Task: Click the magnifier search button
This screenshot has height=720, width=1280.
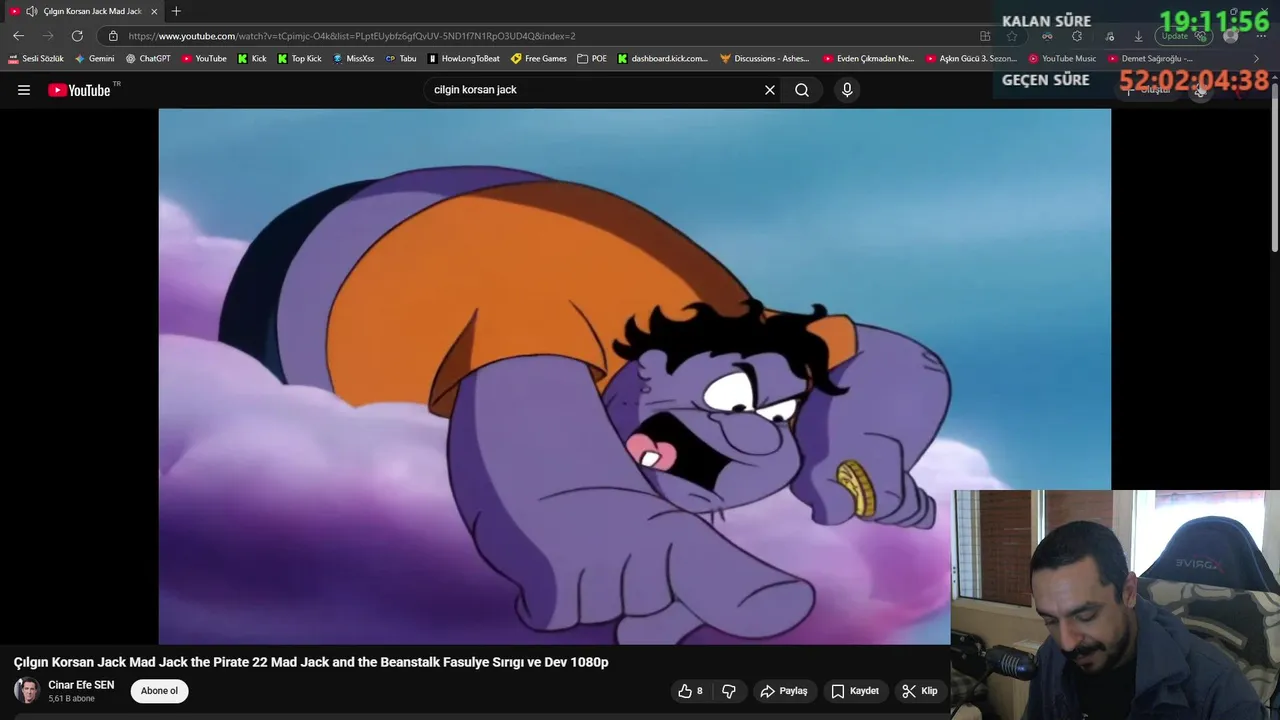Action: (802, 90)
